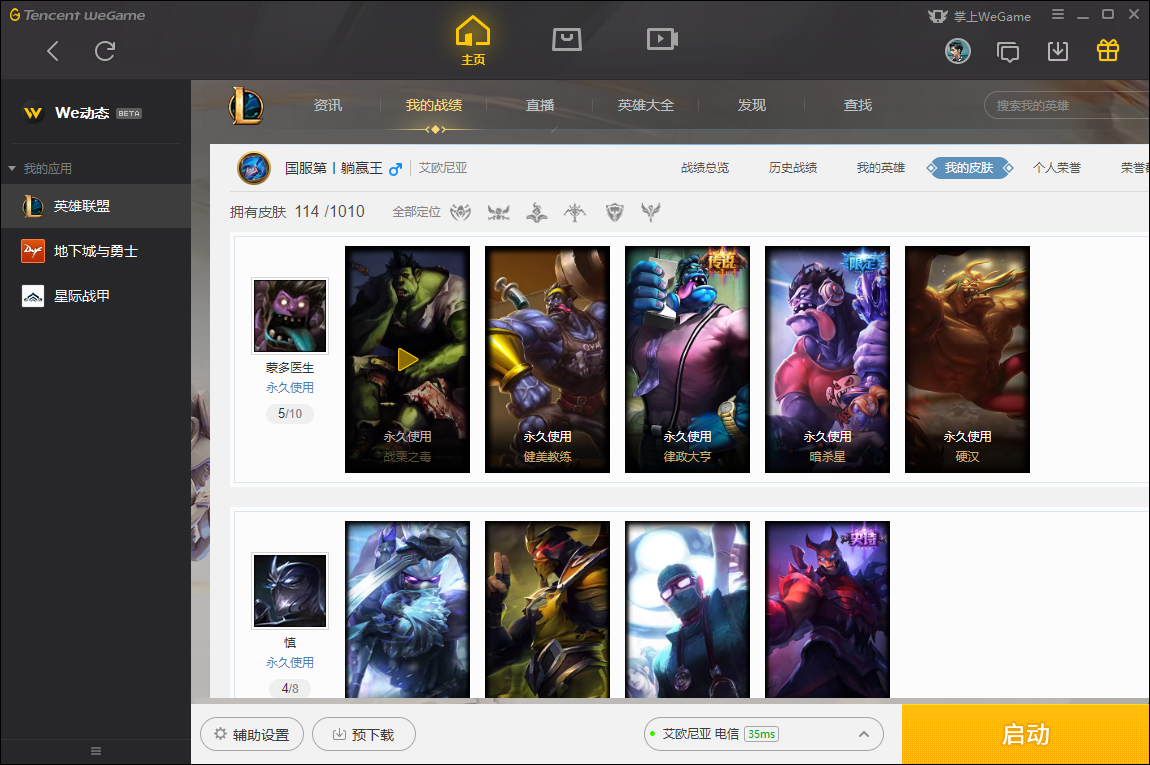This screenshot has width=1150, height=765.
Task: Open the 暗杀星 skin card
Action: point(827,359)
